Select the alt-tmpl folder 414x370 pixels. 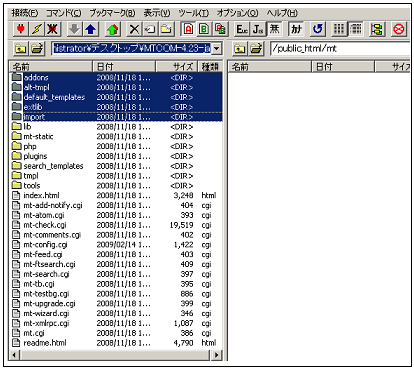click(116, 87)
